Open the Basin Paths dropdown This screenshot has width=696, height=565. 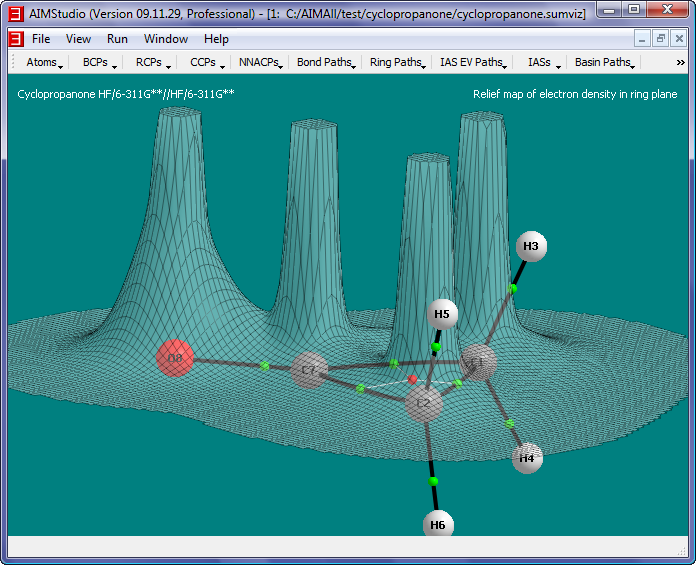605,62
